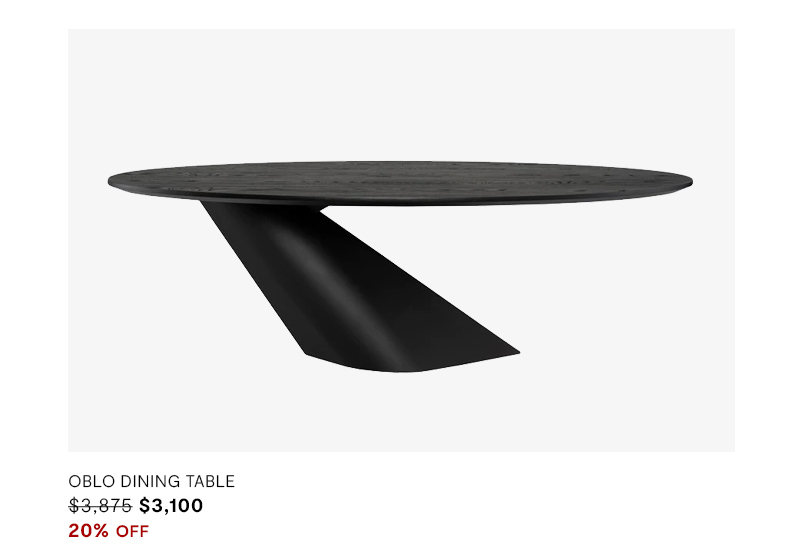Click the oval black tabletop in photo
Image resolution: width=800 pixels, height=557 pixels.
[400, 184]
